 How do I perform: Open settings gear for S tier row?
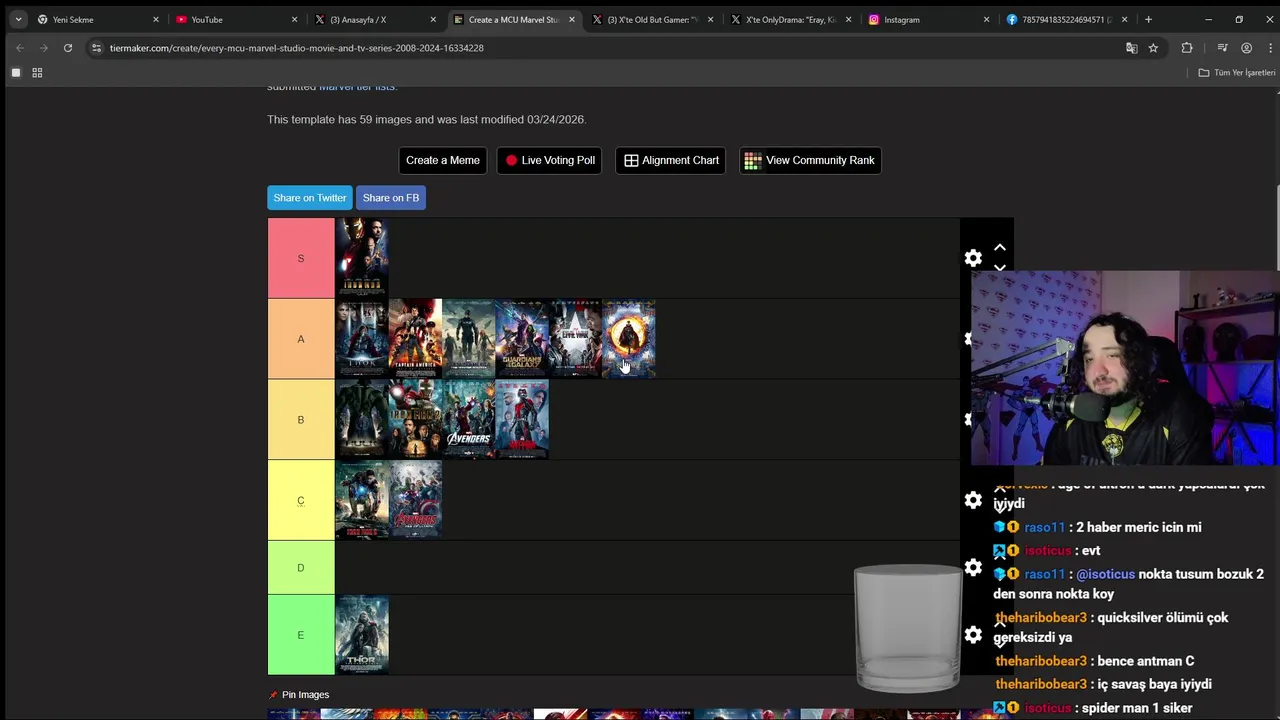(x=973, y=258)
